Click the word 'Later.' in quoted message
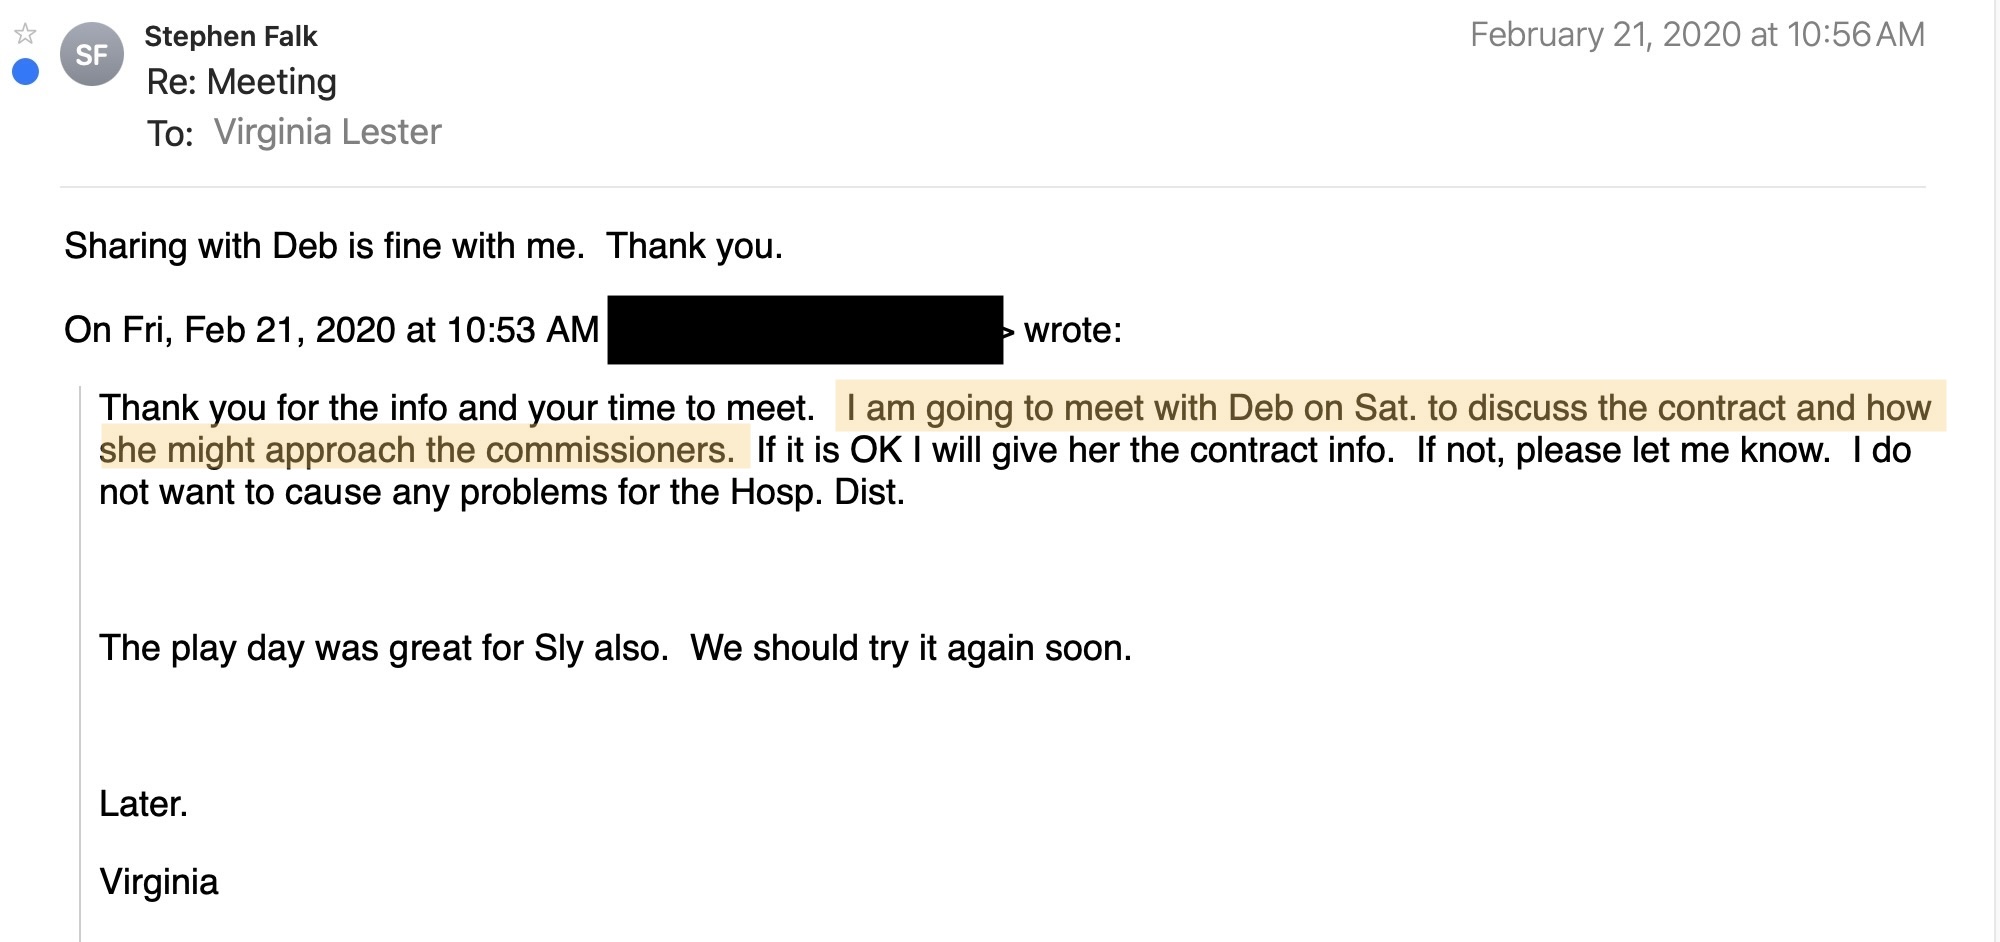This screenshot has height=942, width=2000. [143, 804]
